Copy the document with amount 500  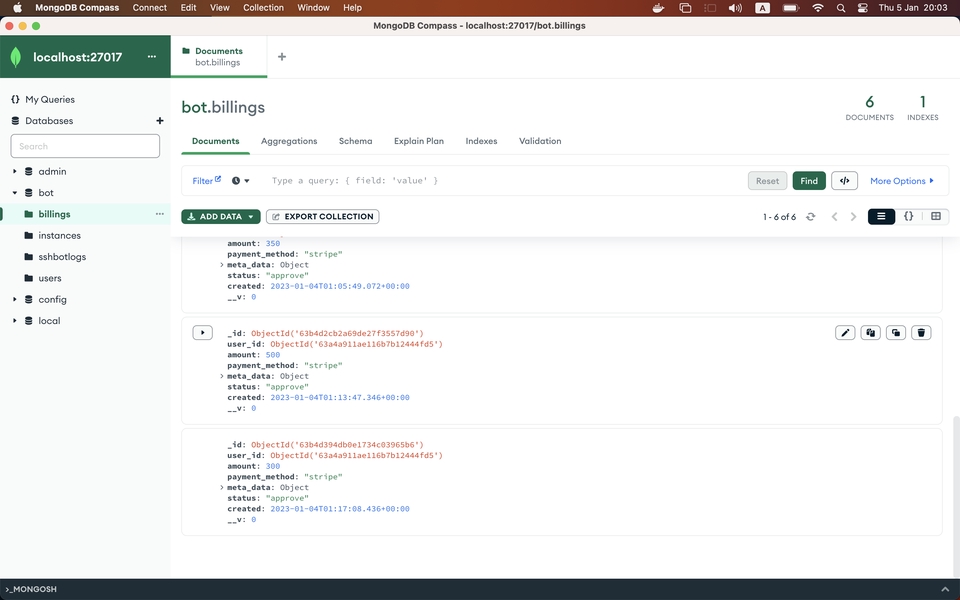[870, 332]
